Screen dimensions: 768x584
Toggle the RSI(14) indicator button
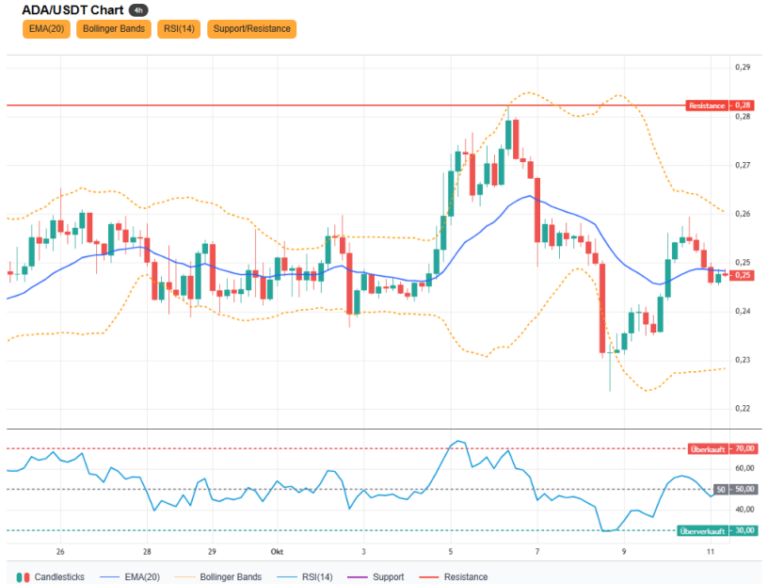tap(179, 29)
